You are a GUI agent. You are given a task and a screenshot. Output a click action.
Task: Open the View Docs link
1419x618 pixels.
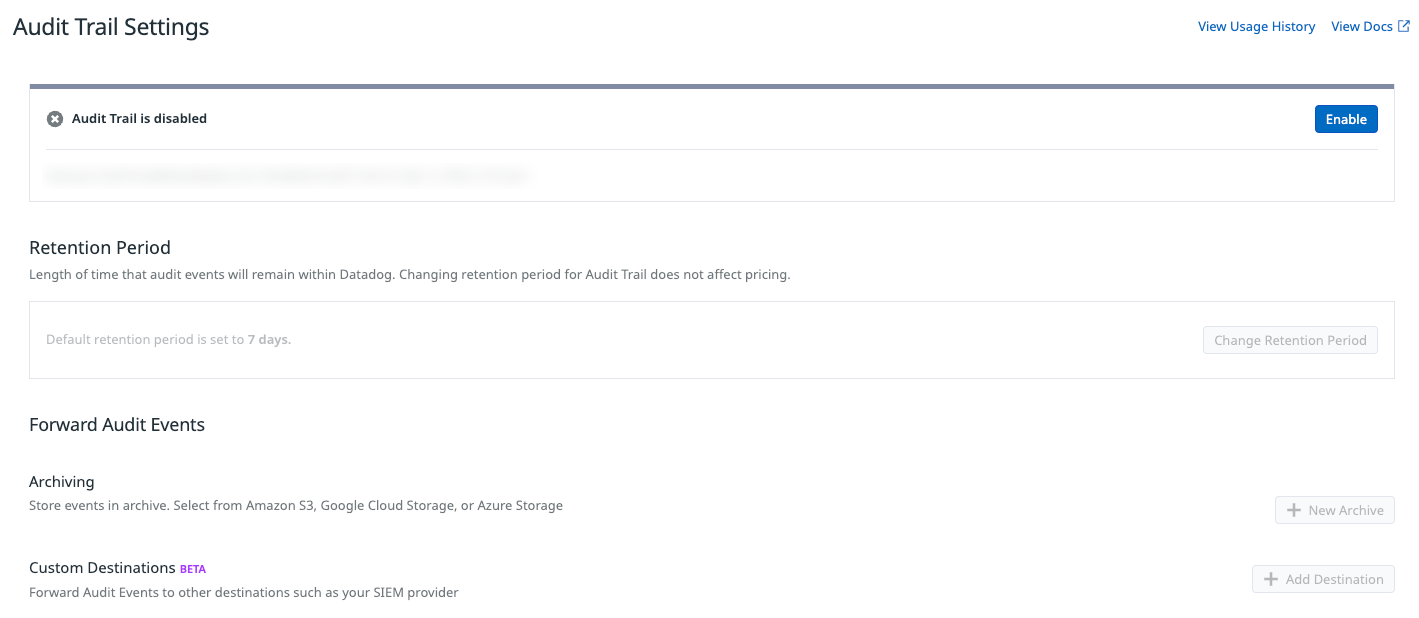coord(1361,27)
